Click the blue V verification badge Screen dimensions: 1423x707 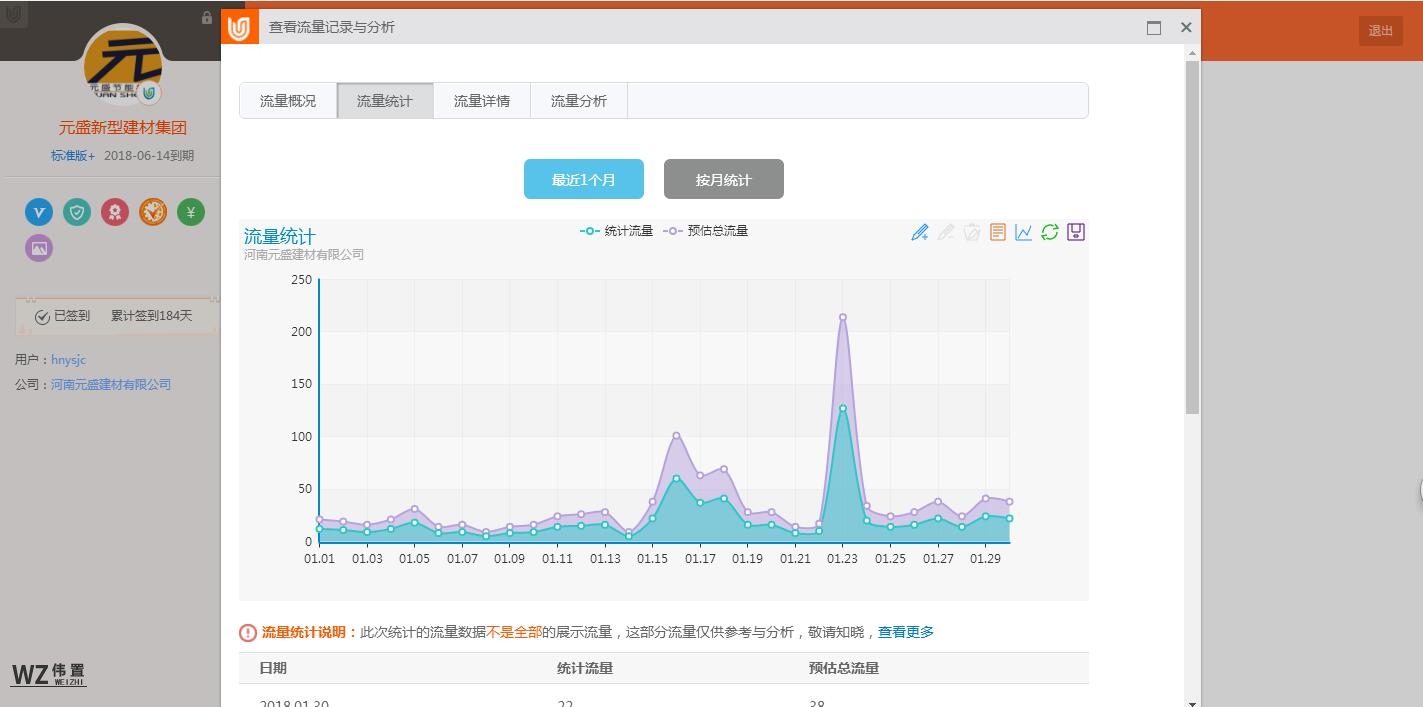(39, 211)
